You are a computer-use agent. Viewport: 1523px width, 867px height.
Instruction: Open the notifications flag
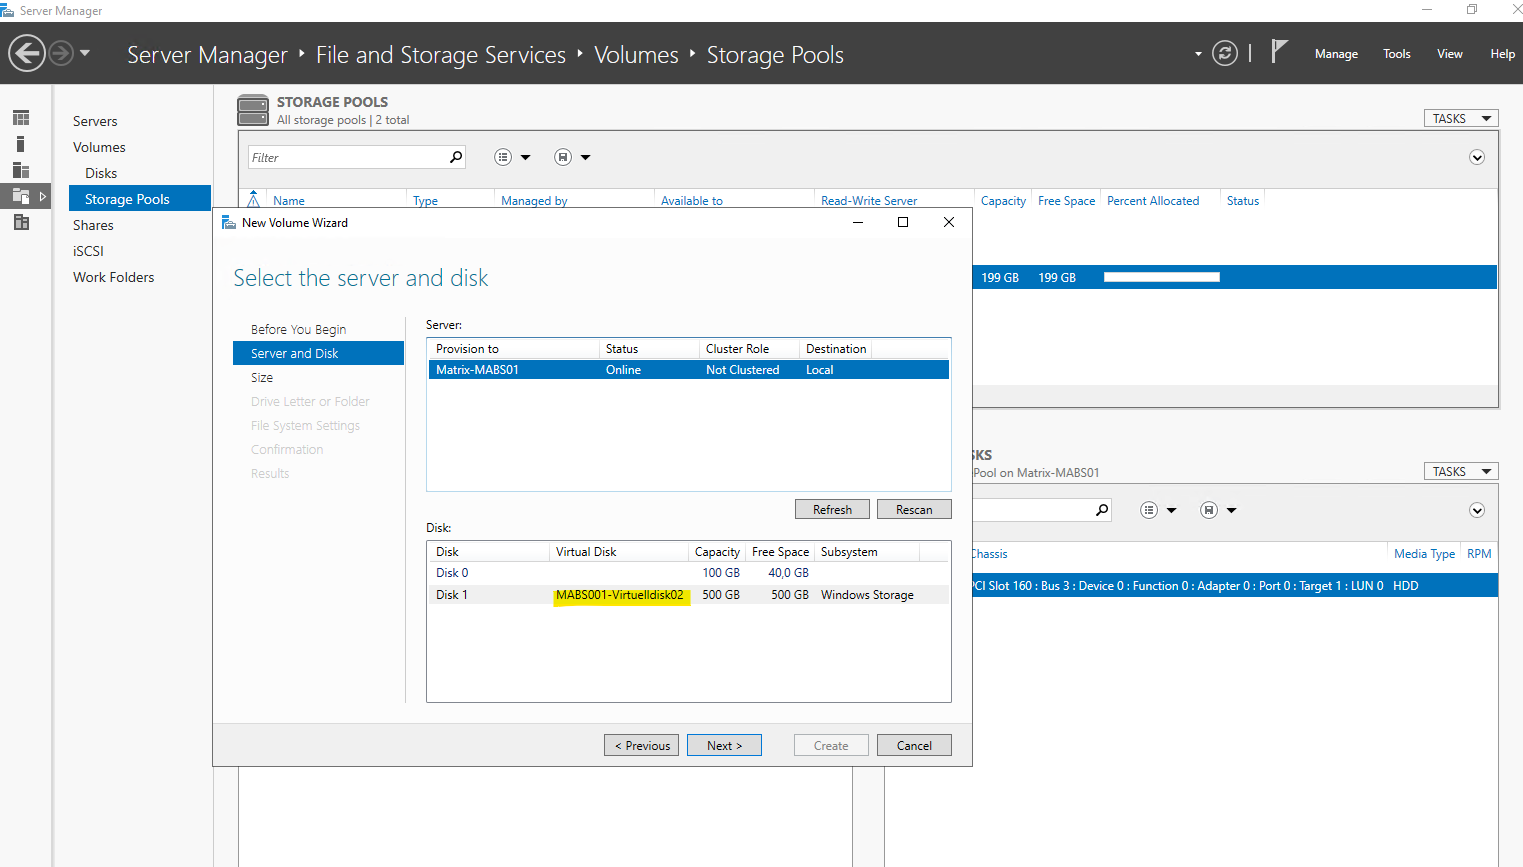point(1279,51)
